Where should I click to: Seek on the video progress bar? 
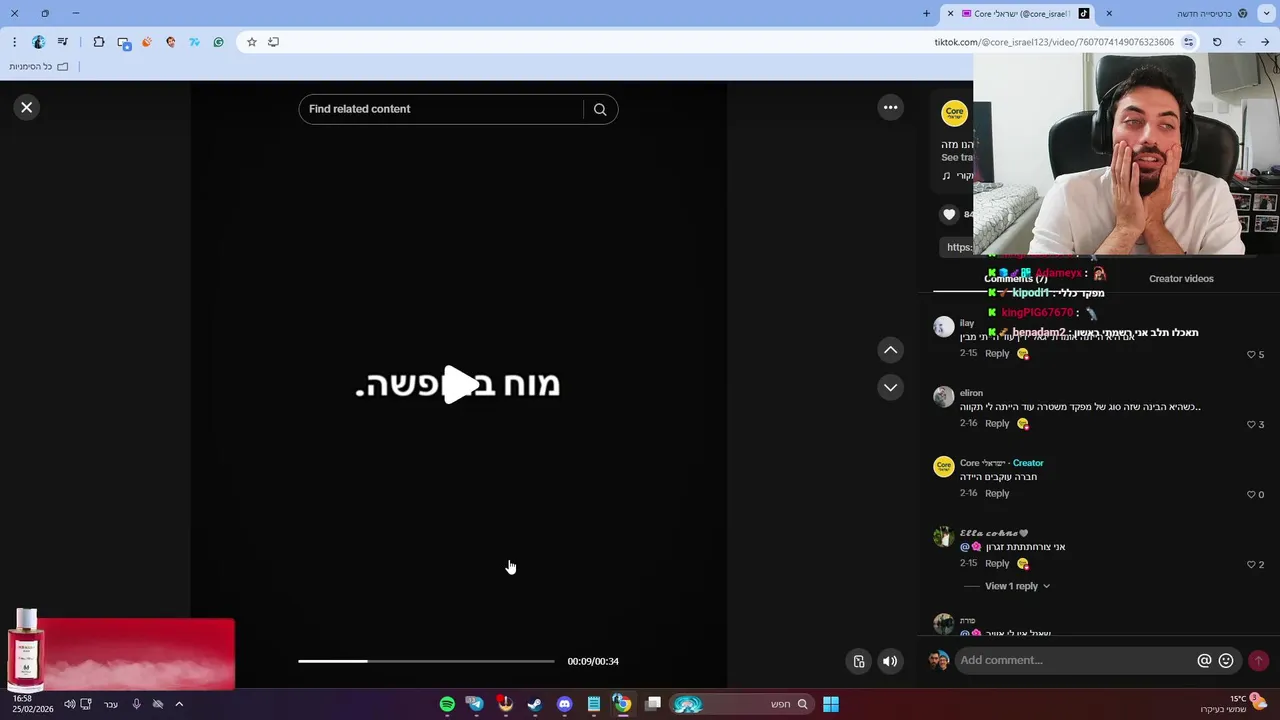(x=426, y=661)
